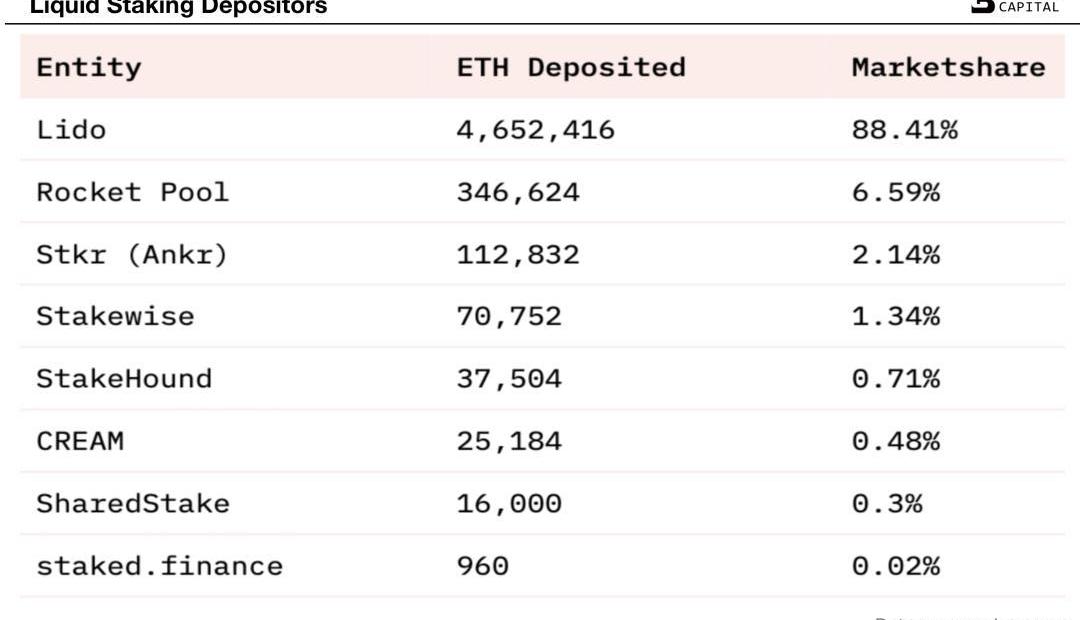Click the Stakewise entity name
The height and width of the screenshot is (620, 1080).
115,317
